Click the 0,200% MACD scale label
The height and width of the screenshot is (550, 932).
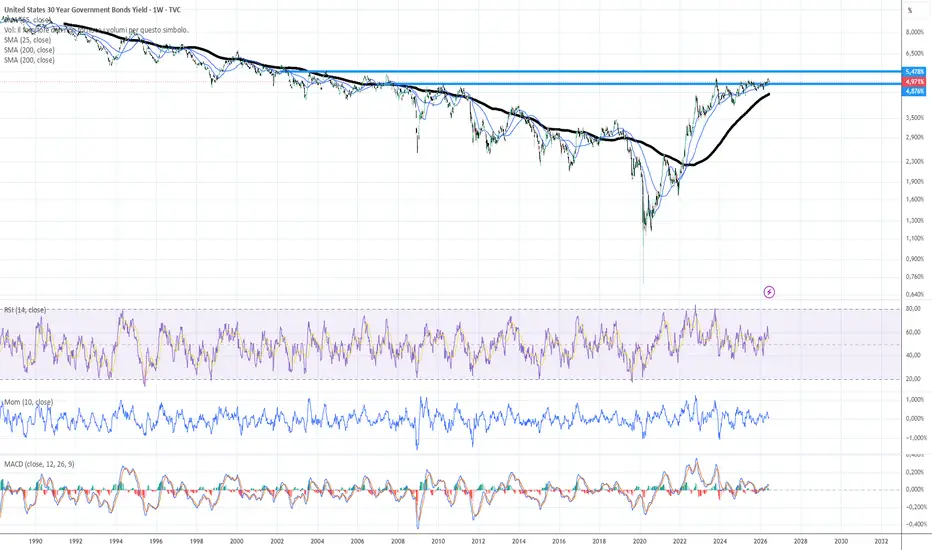(x=915, y=472)
